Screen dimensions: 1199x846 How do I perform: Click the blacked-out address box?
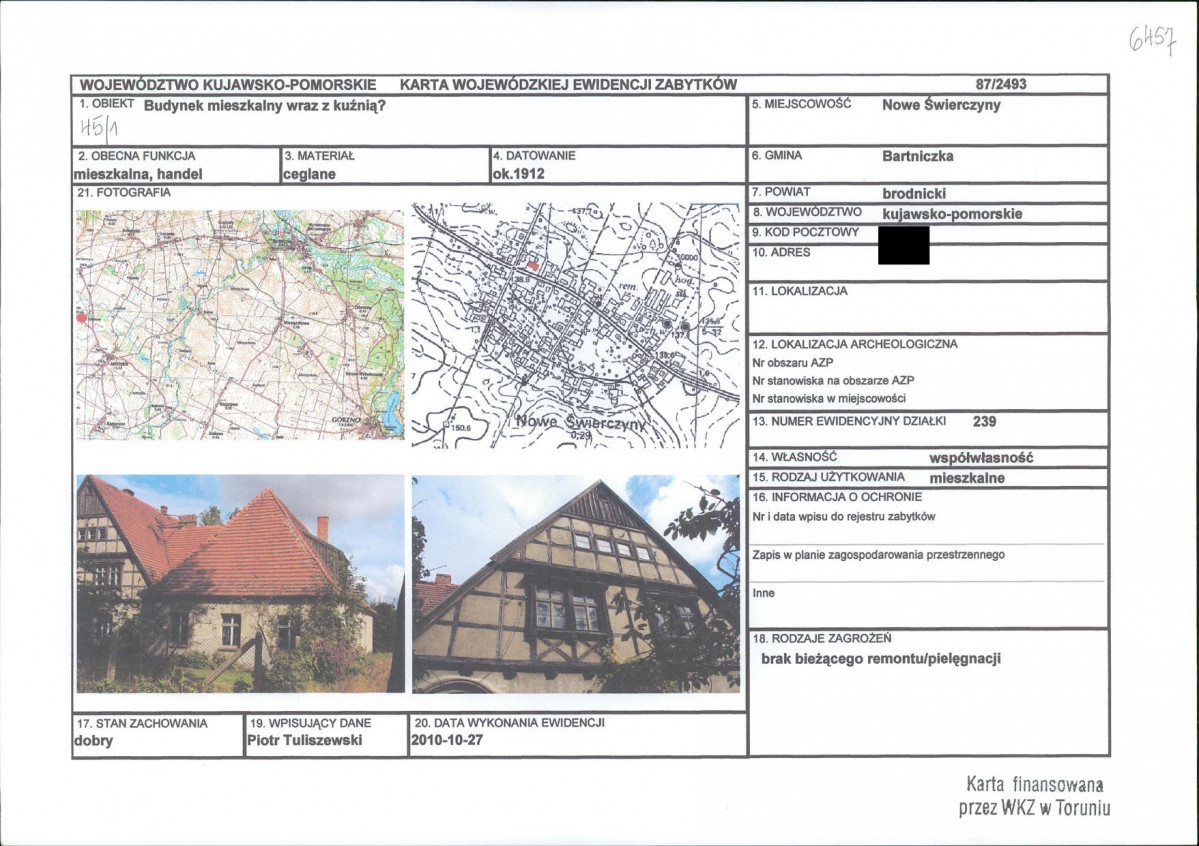(904, 246)
